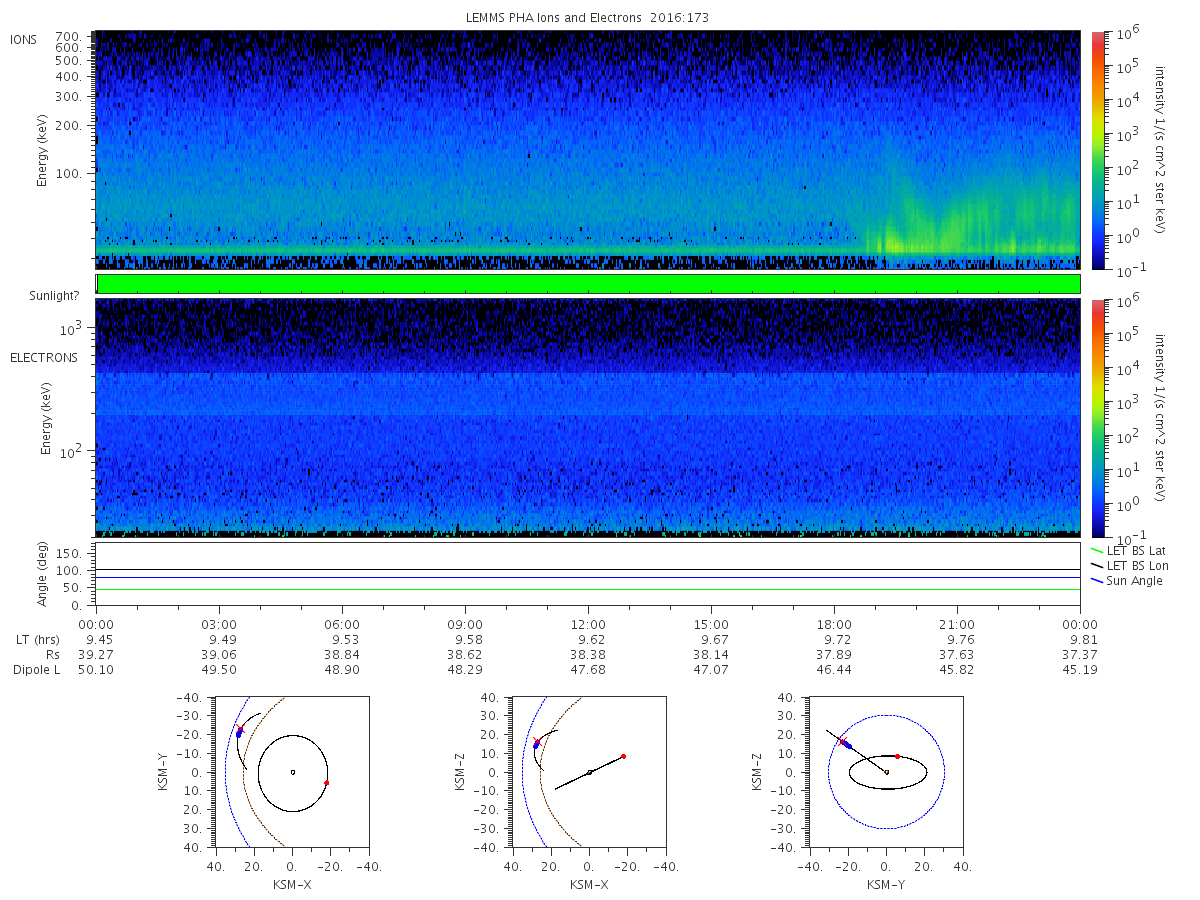1200x900 pixels.
Task: Click the 21:00 time tick label
Action: coord(958,623)
